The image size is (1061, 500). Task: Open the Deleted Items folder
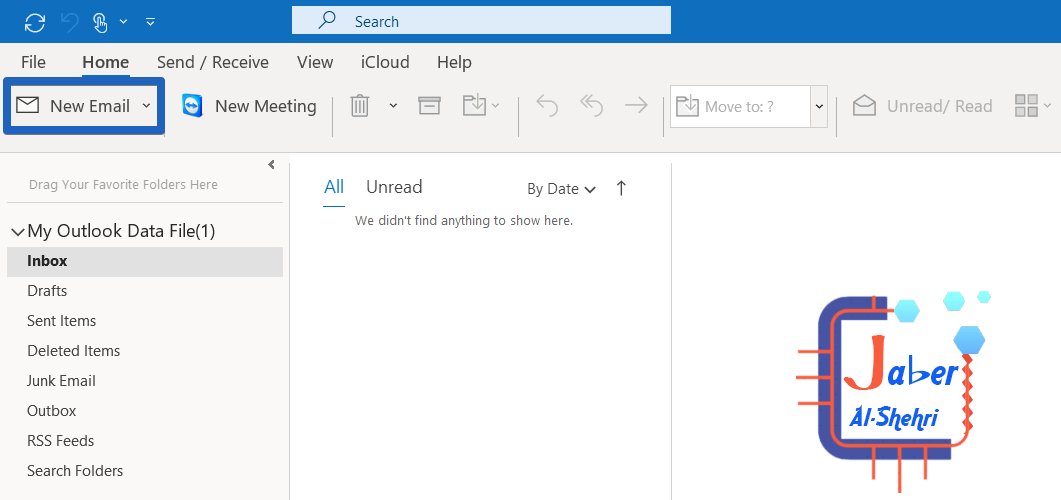point(74,350)
